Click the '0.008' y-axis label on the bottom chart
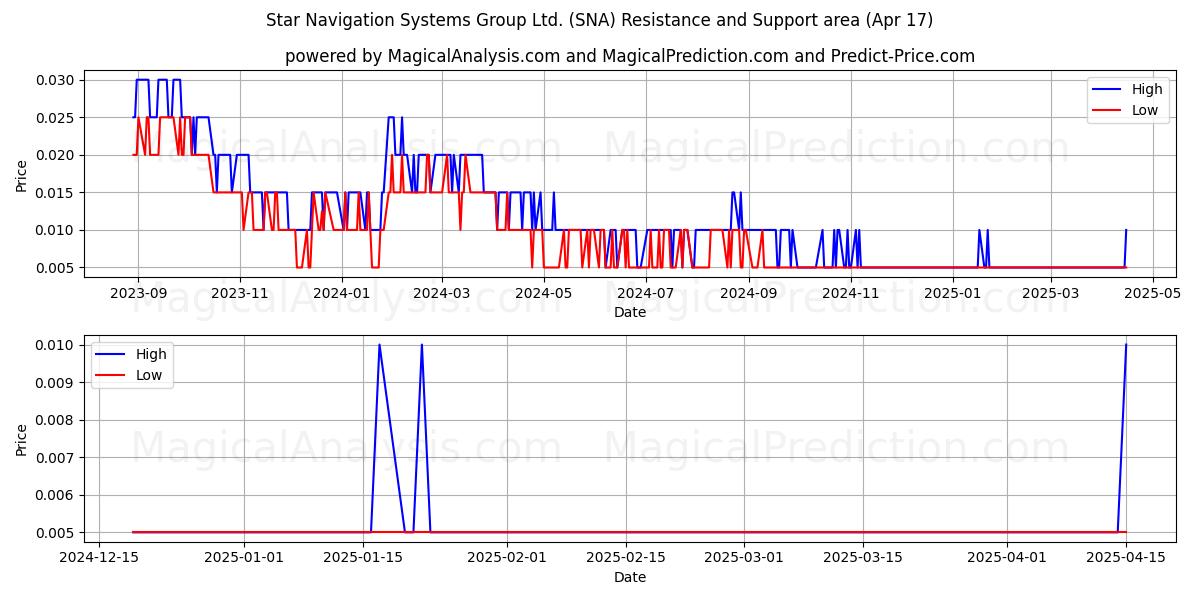This screenshot has height=600, width=1200. coord(57,420)
